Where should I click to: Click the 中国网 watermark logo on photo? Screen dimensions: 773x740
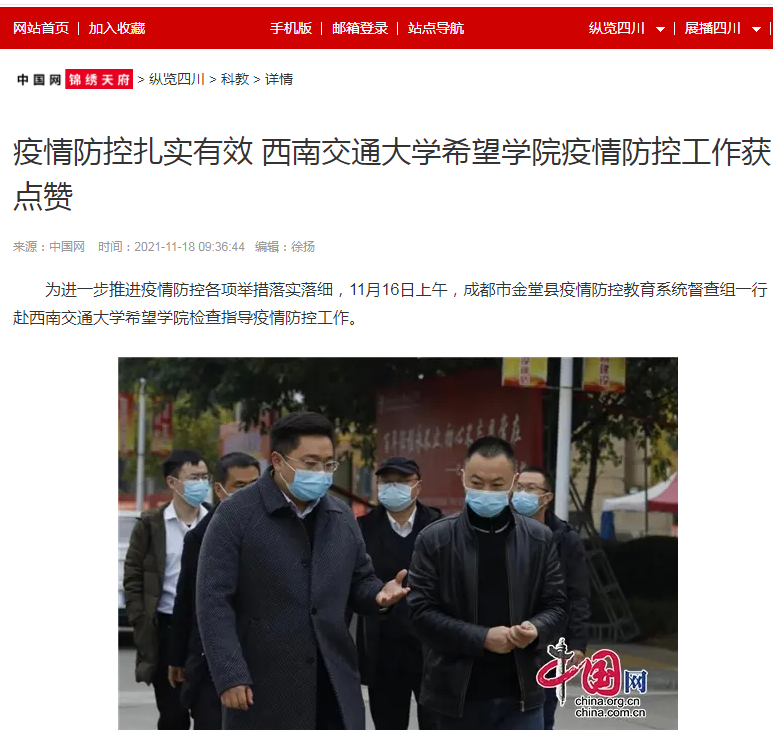(593, 678)
